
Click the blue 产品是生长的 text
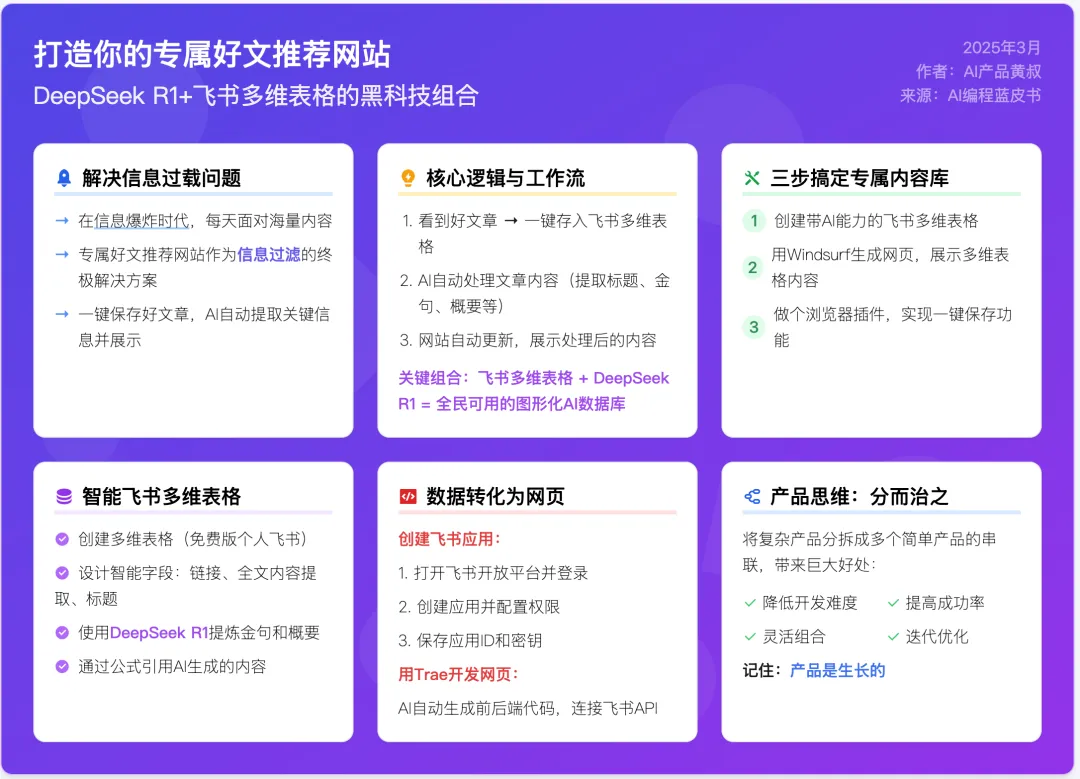coord(838,671)
